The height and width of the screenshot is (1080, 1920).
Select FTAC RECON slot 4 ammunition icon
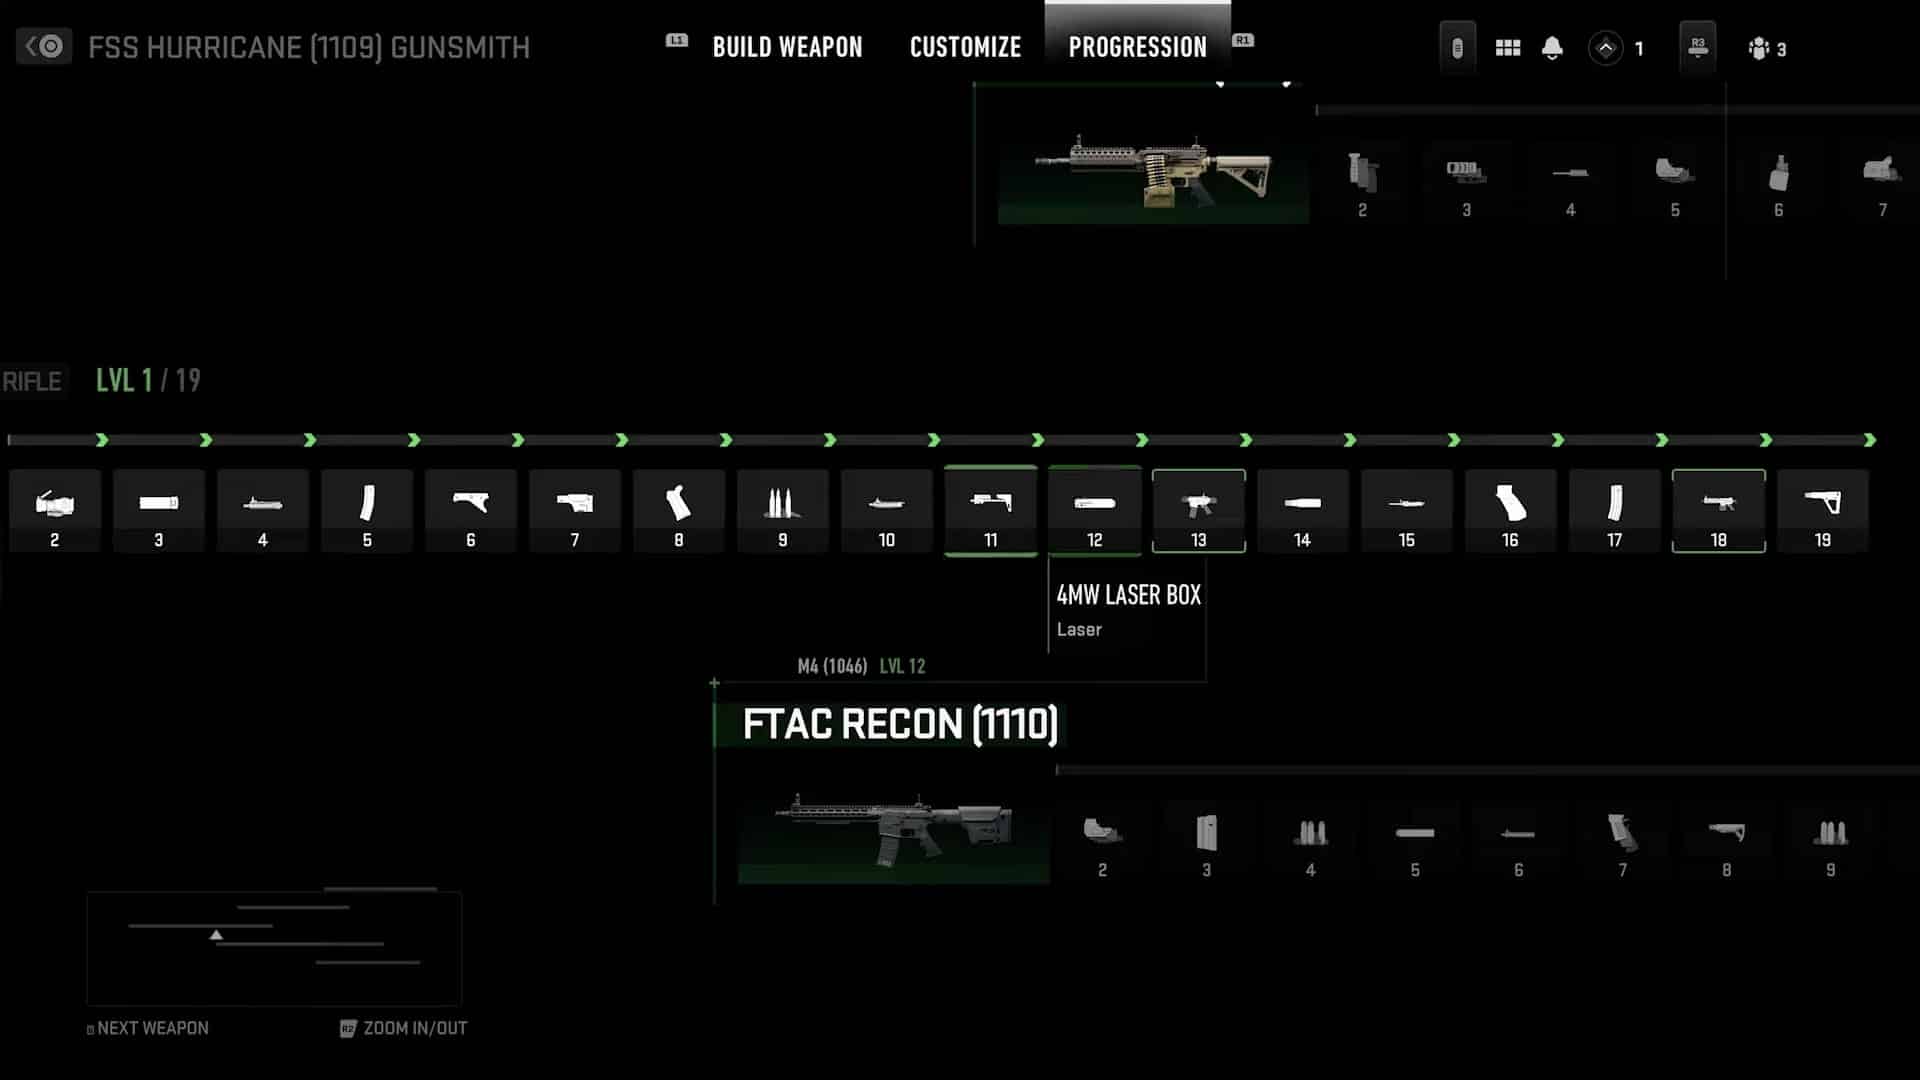(x=1309, y=831)
